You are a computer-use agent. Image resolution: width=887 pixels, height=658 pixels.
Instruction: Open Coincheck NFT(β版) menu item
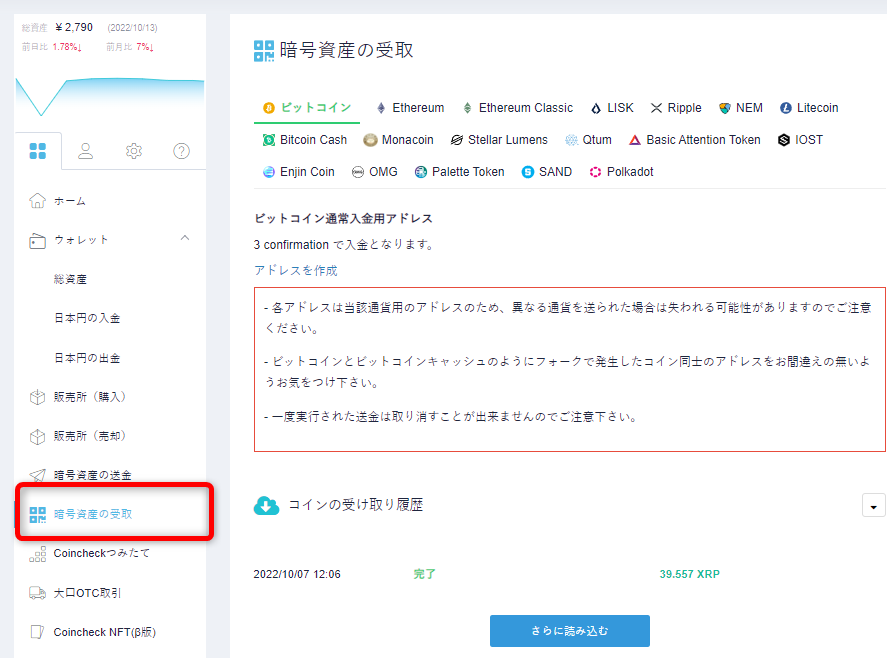[104, 632]
